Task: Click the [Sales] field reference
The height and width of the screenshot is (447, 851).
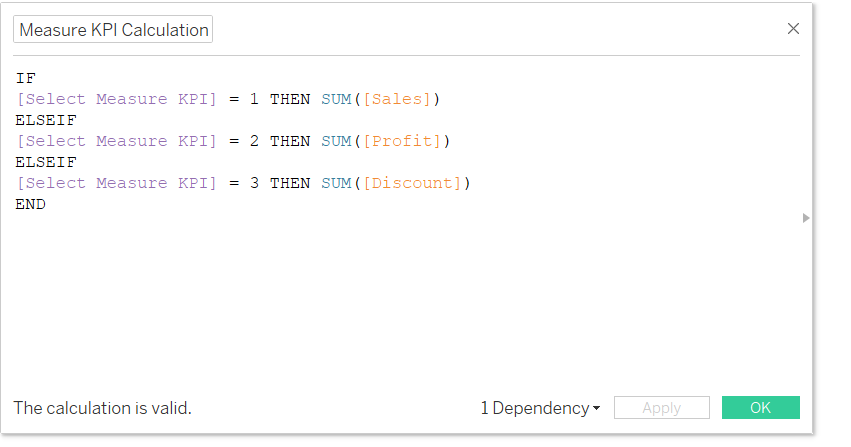Action: [x=397, y=99]
